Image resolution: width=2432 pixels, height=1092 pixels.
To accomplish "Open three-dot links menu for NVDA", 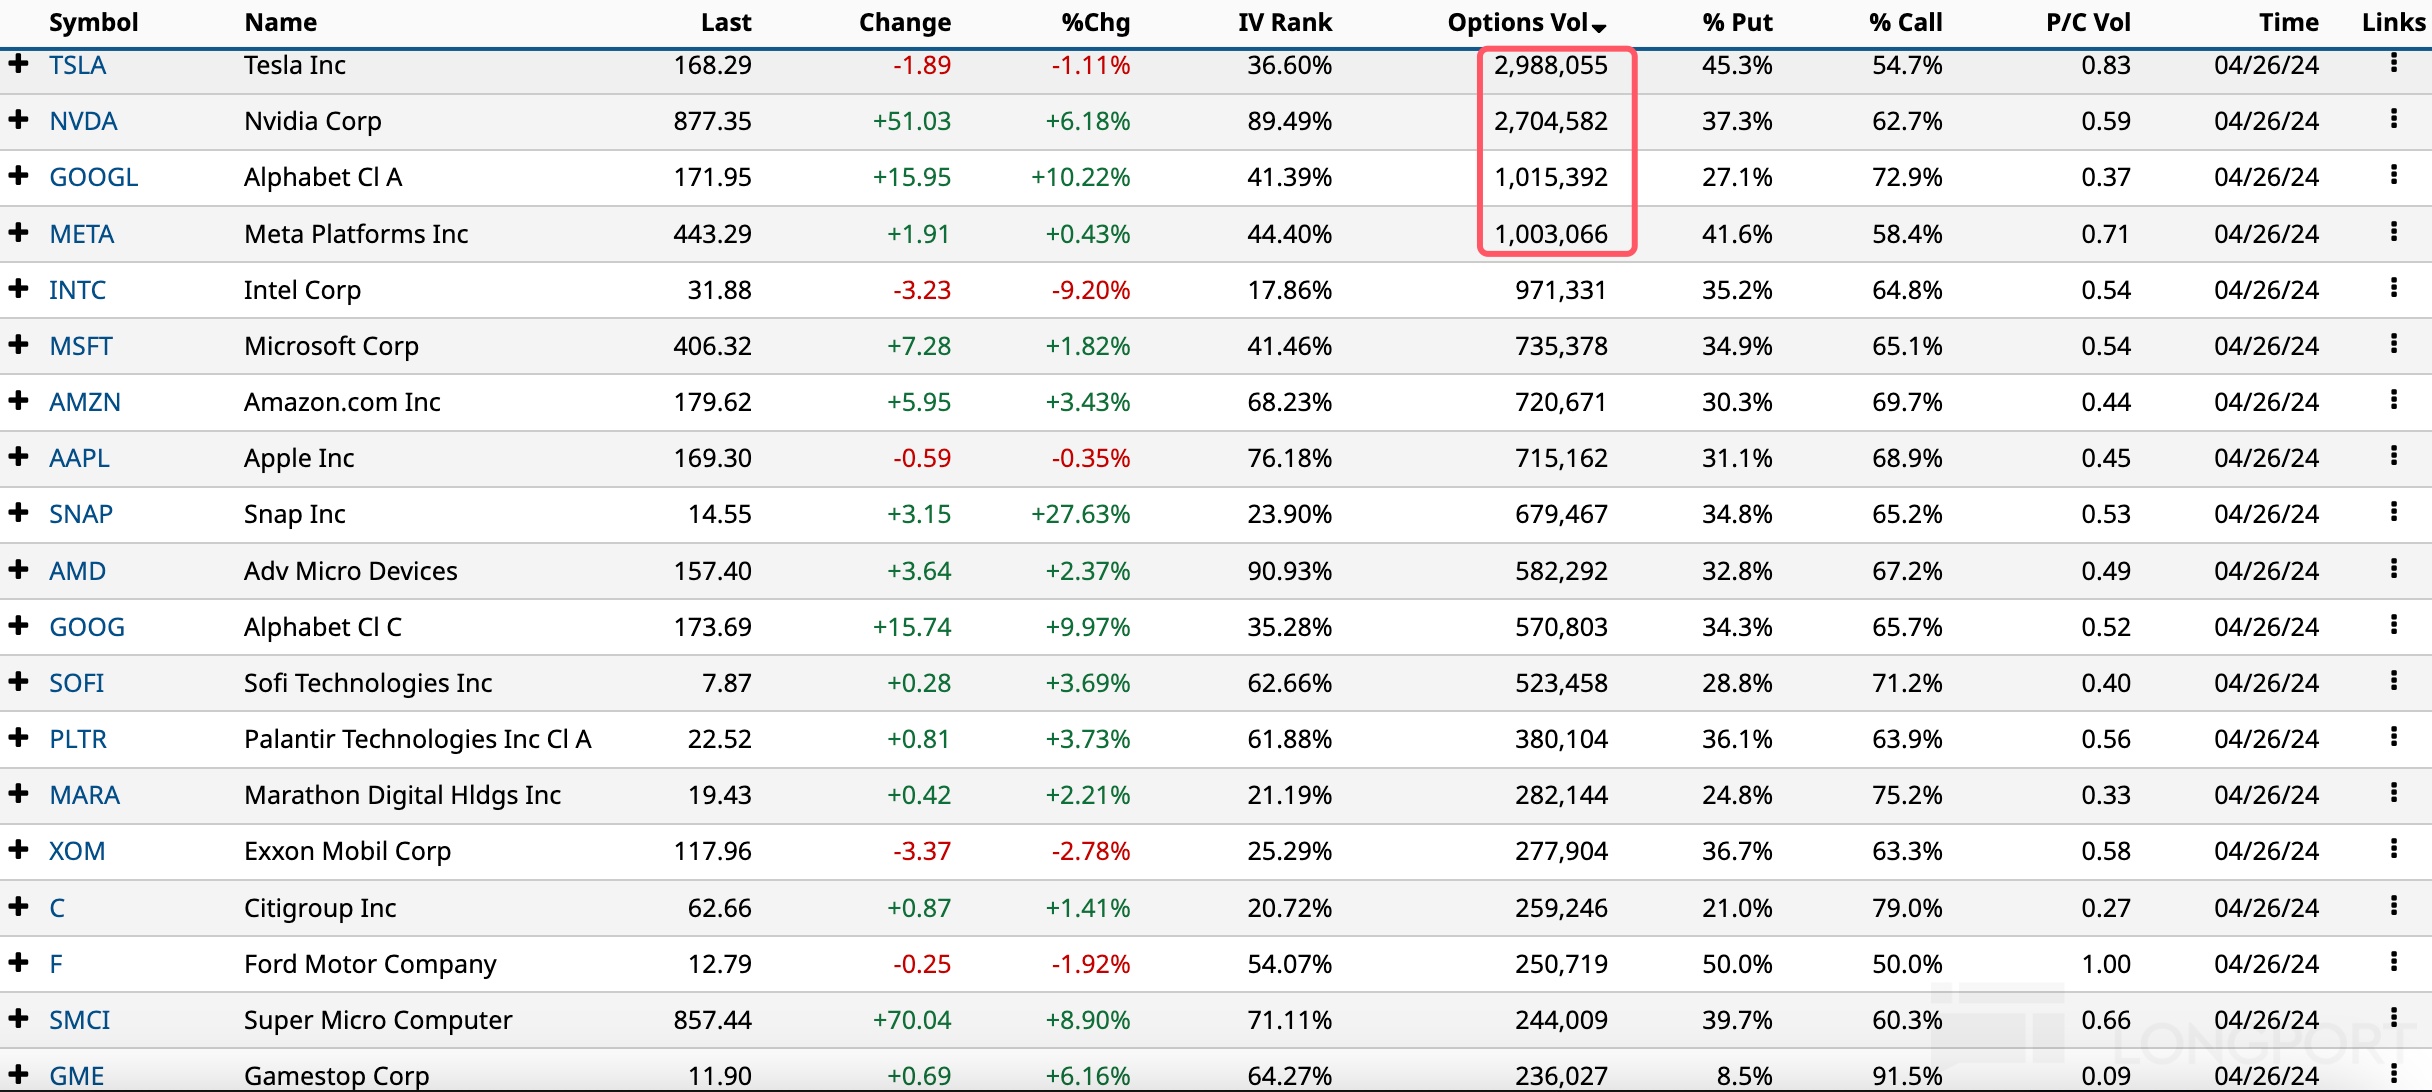I will pos(2393,120).
